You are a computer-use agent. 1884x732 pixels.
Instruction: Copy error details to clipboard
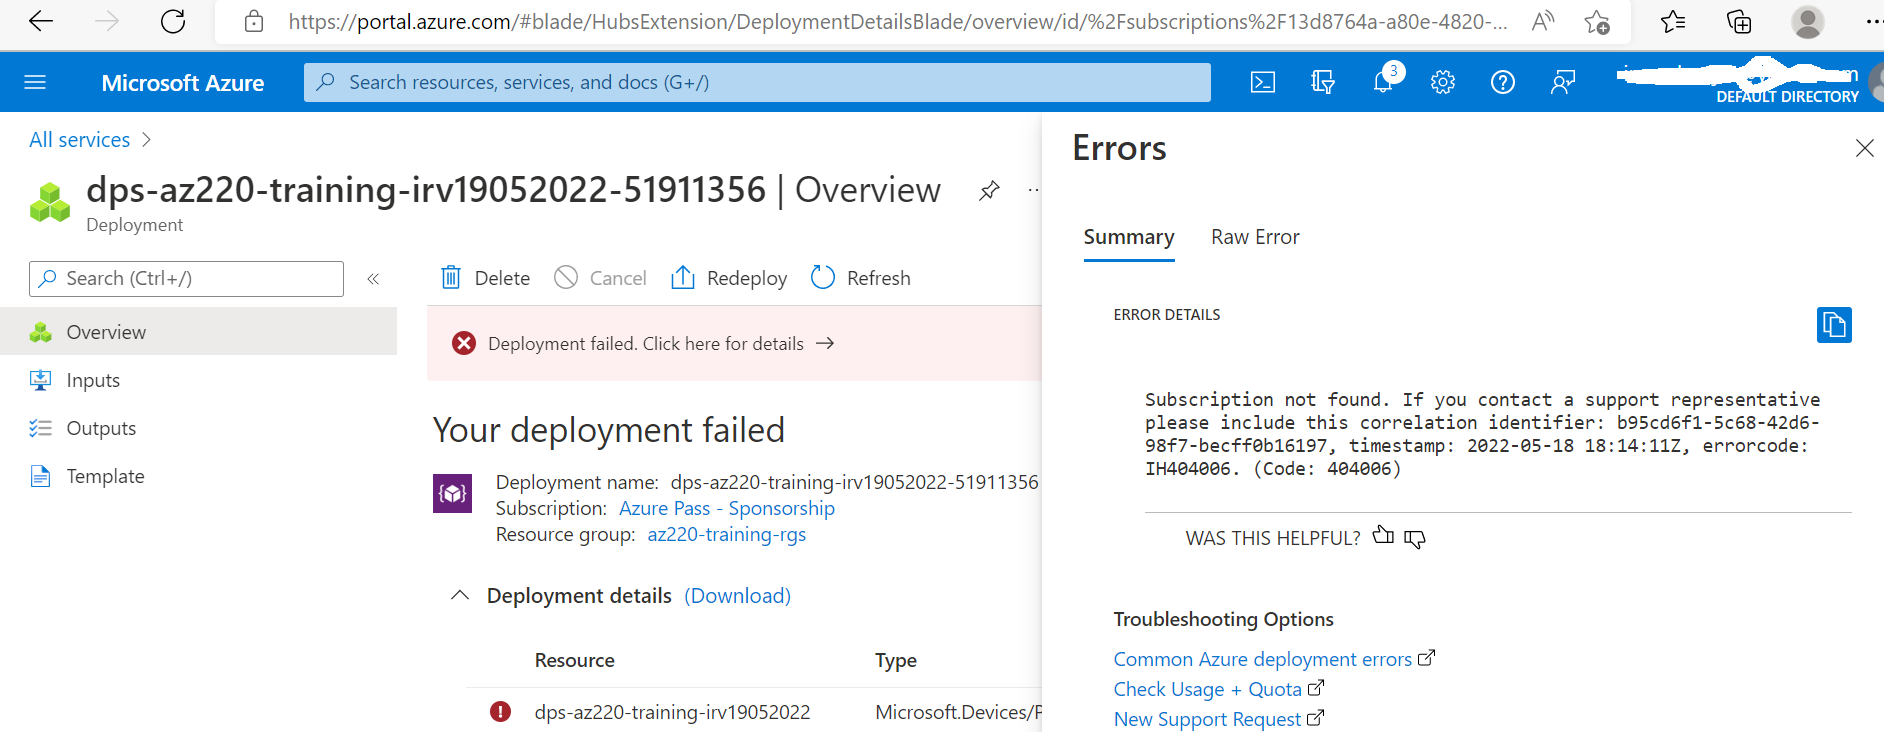[x=1834, y=325]
